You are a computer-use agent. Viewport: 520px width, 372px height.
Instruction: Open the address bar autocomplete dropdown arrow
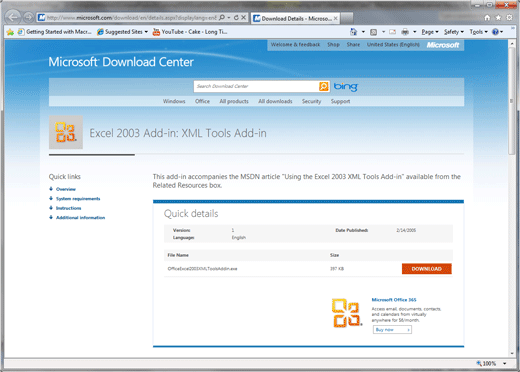point(229,17)
